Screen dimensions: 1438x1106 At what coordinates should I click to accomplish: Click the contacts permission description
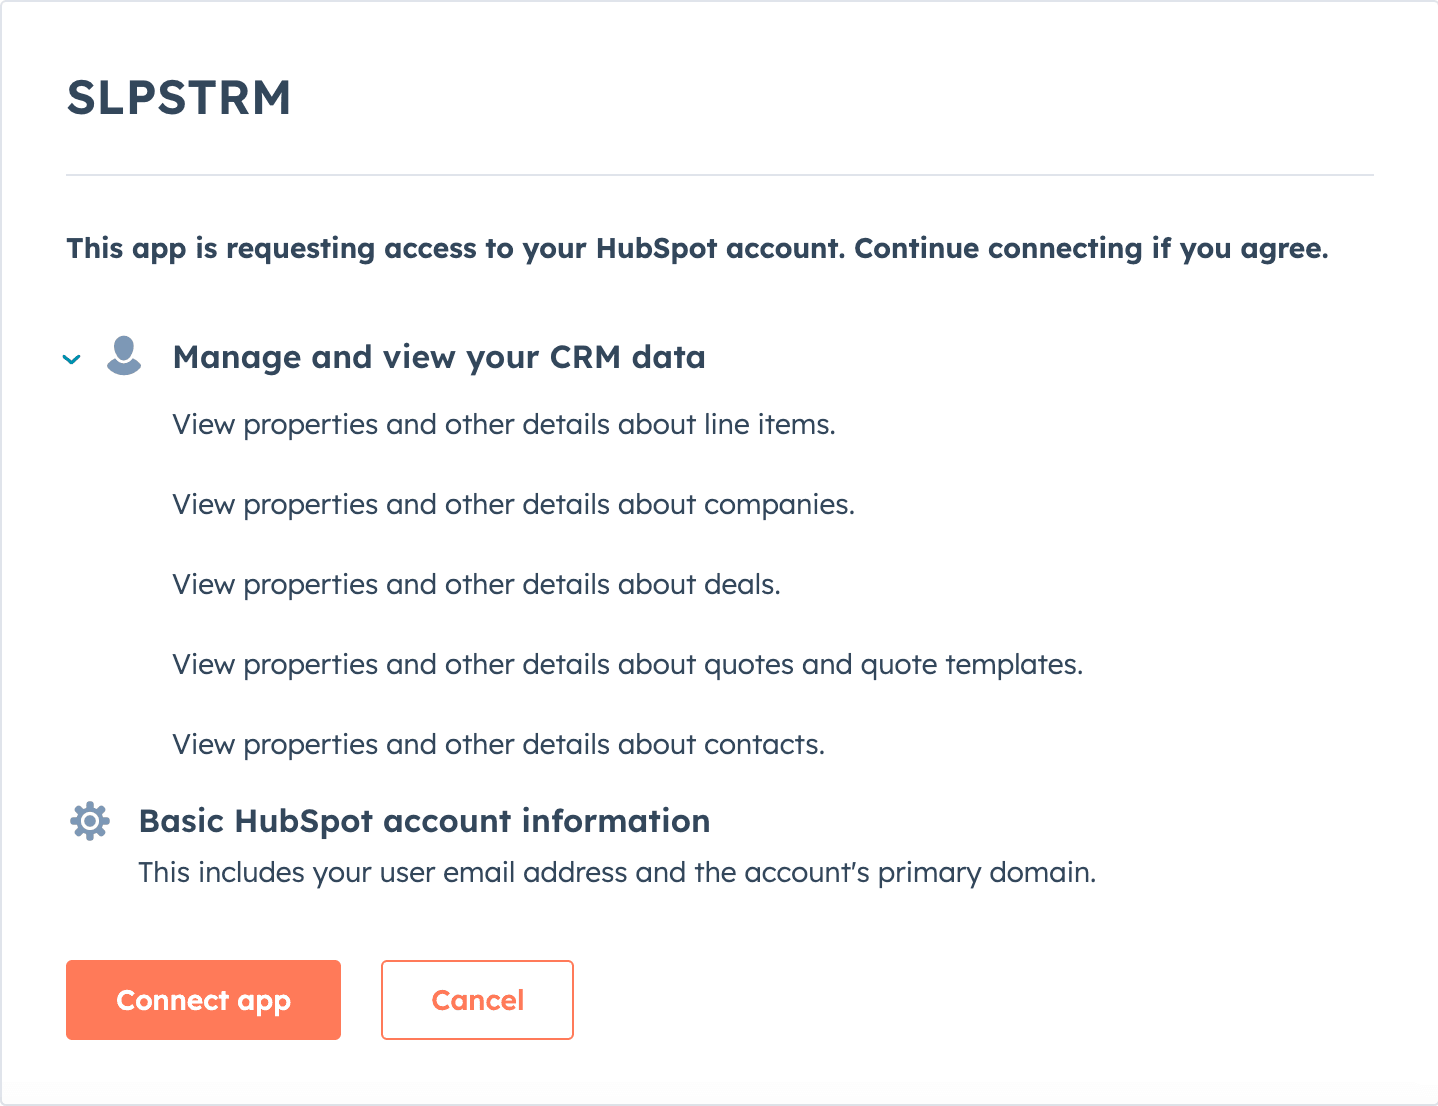[x=498, y=744]
